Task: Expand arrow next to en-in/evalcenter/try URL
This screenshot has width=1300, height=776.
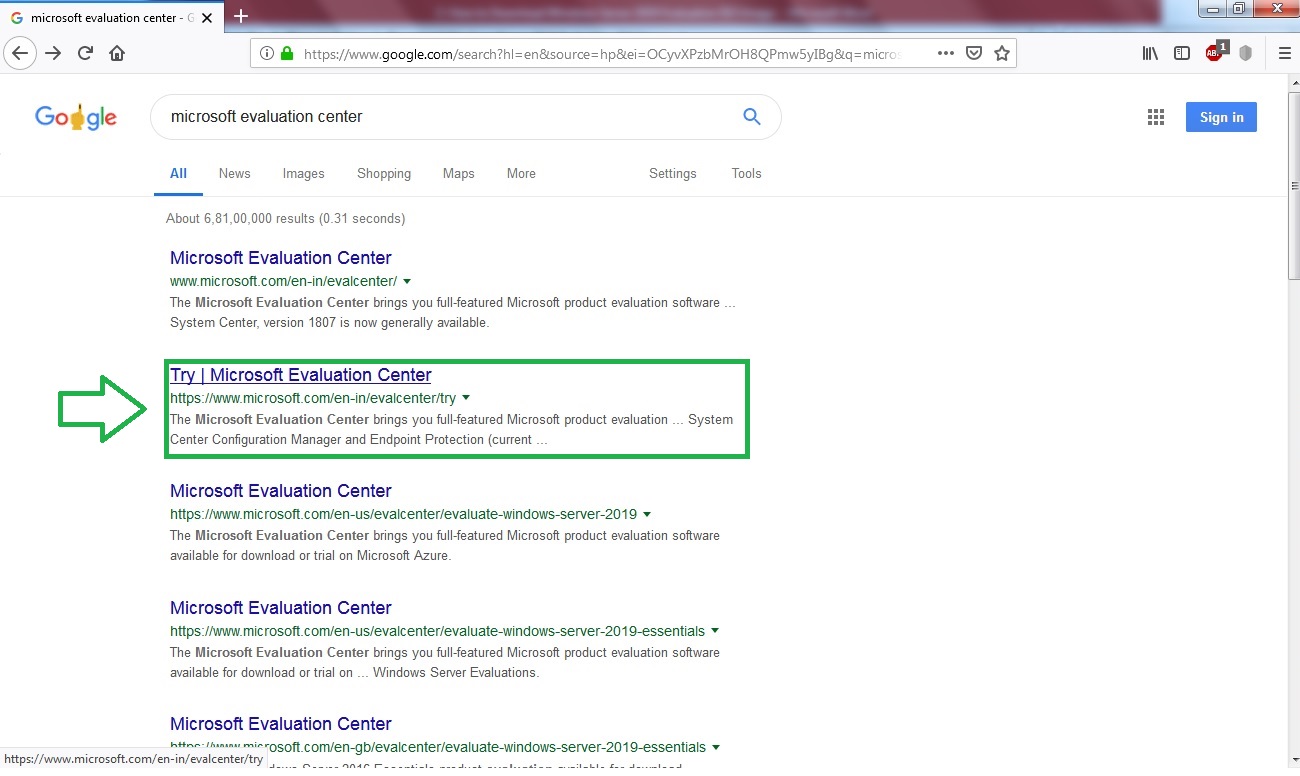Action: [466, 399]
